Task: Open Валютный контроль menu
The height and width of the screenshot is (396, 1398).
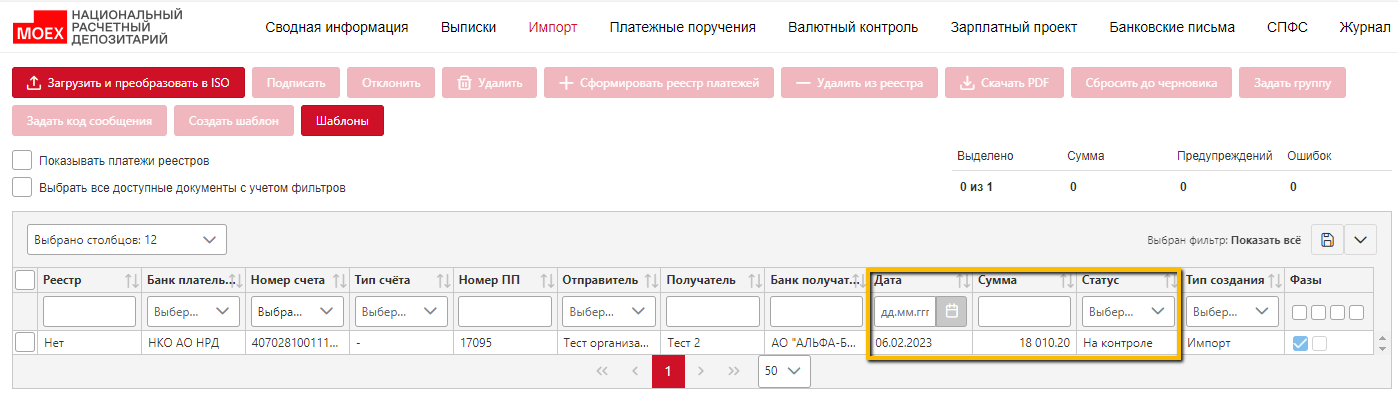Action: 853,27
